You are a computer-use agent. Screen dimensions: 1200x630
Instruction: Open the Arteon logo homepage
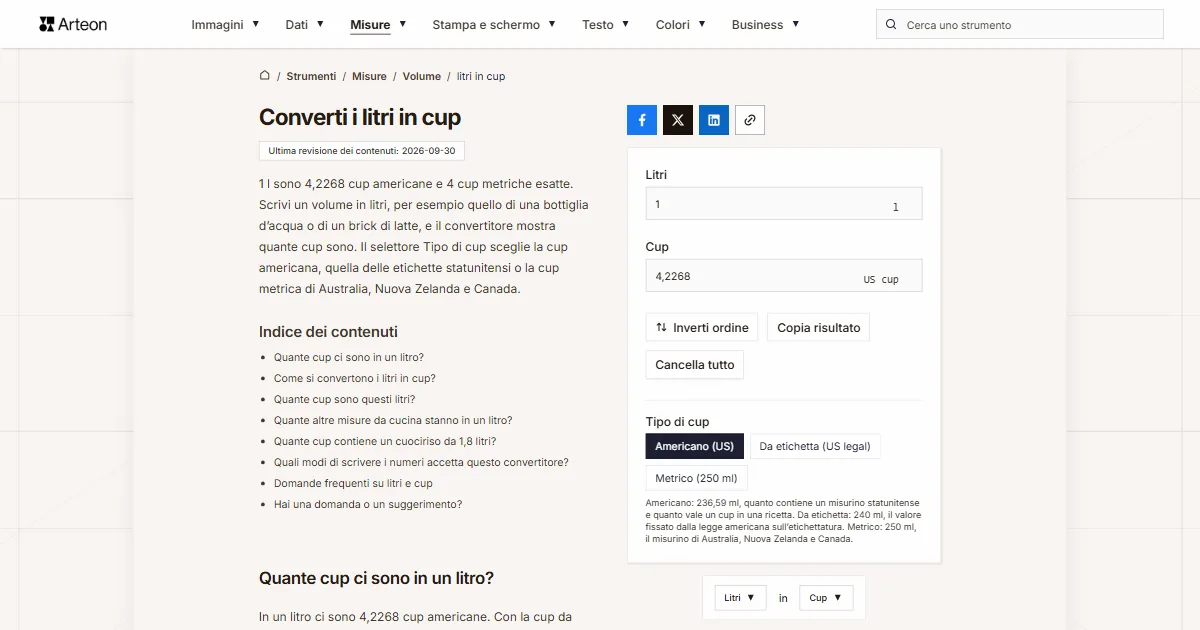(x=73, y=24)
